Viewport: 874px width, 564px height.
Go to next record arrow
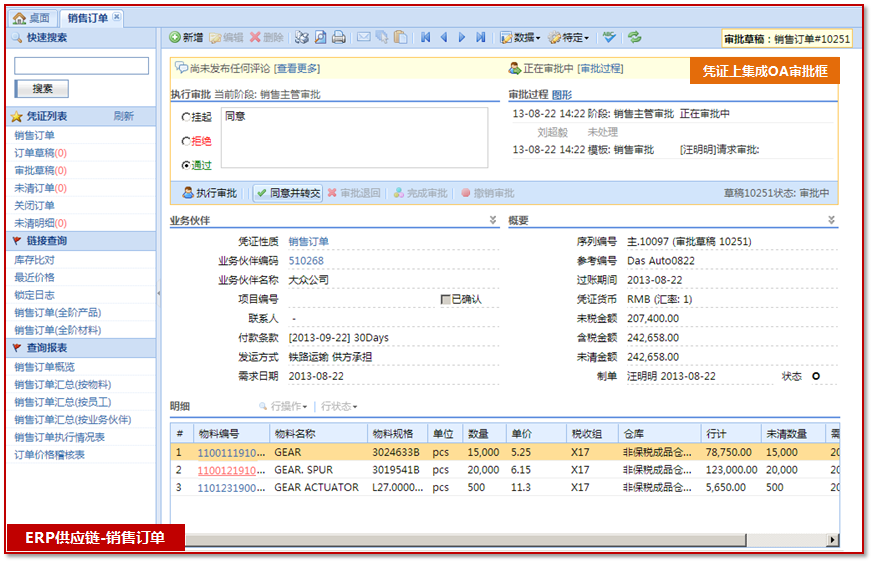coord(462,37)
